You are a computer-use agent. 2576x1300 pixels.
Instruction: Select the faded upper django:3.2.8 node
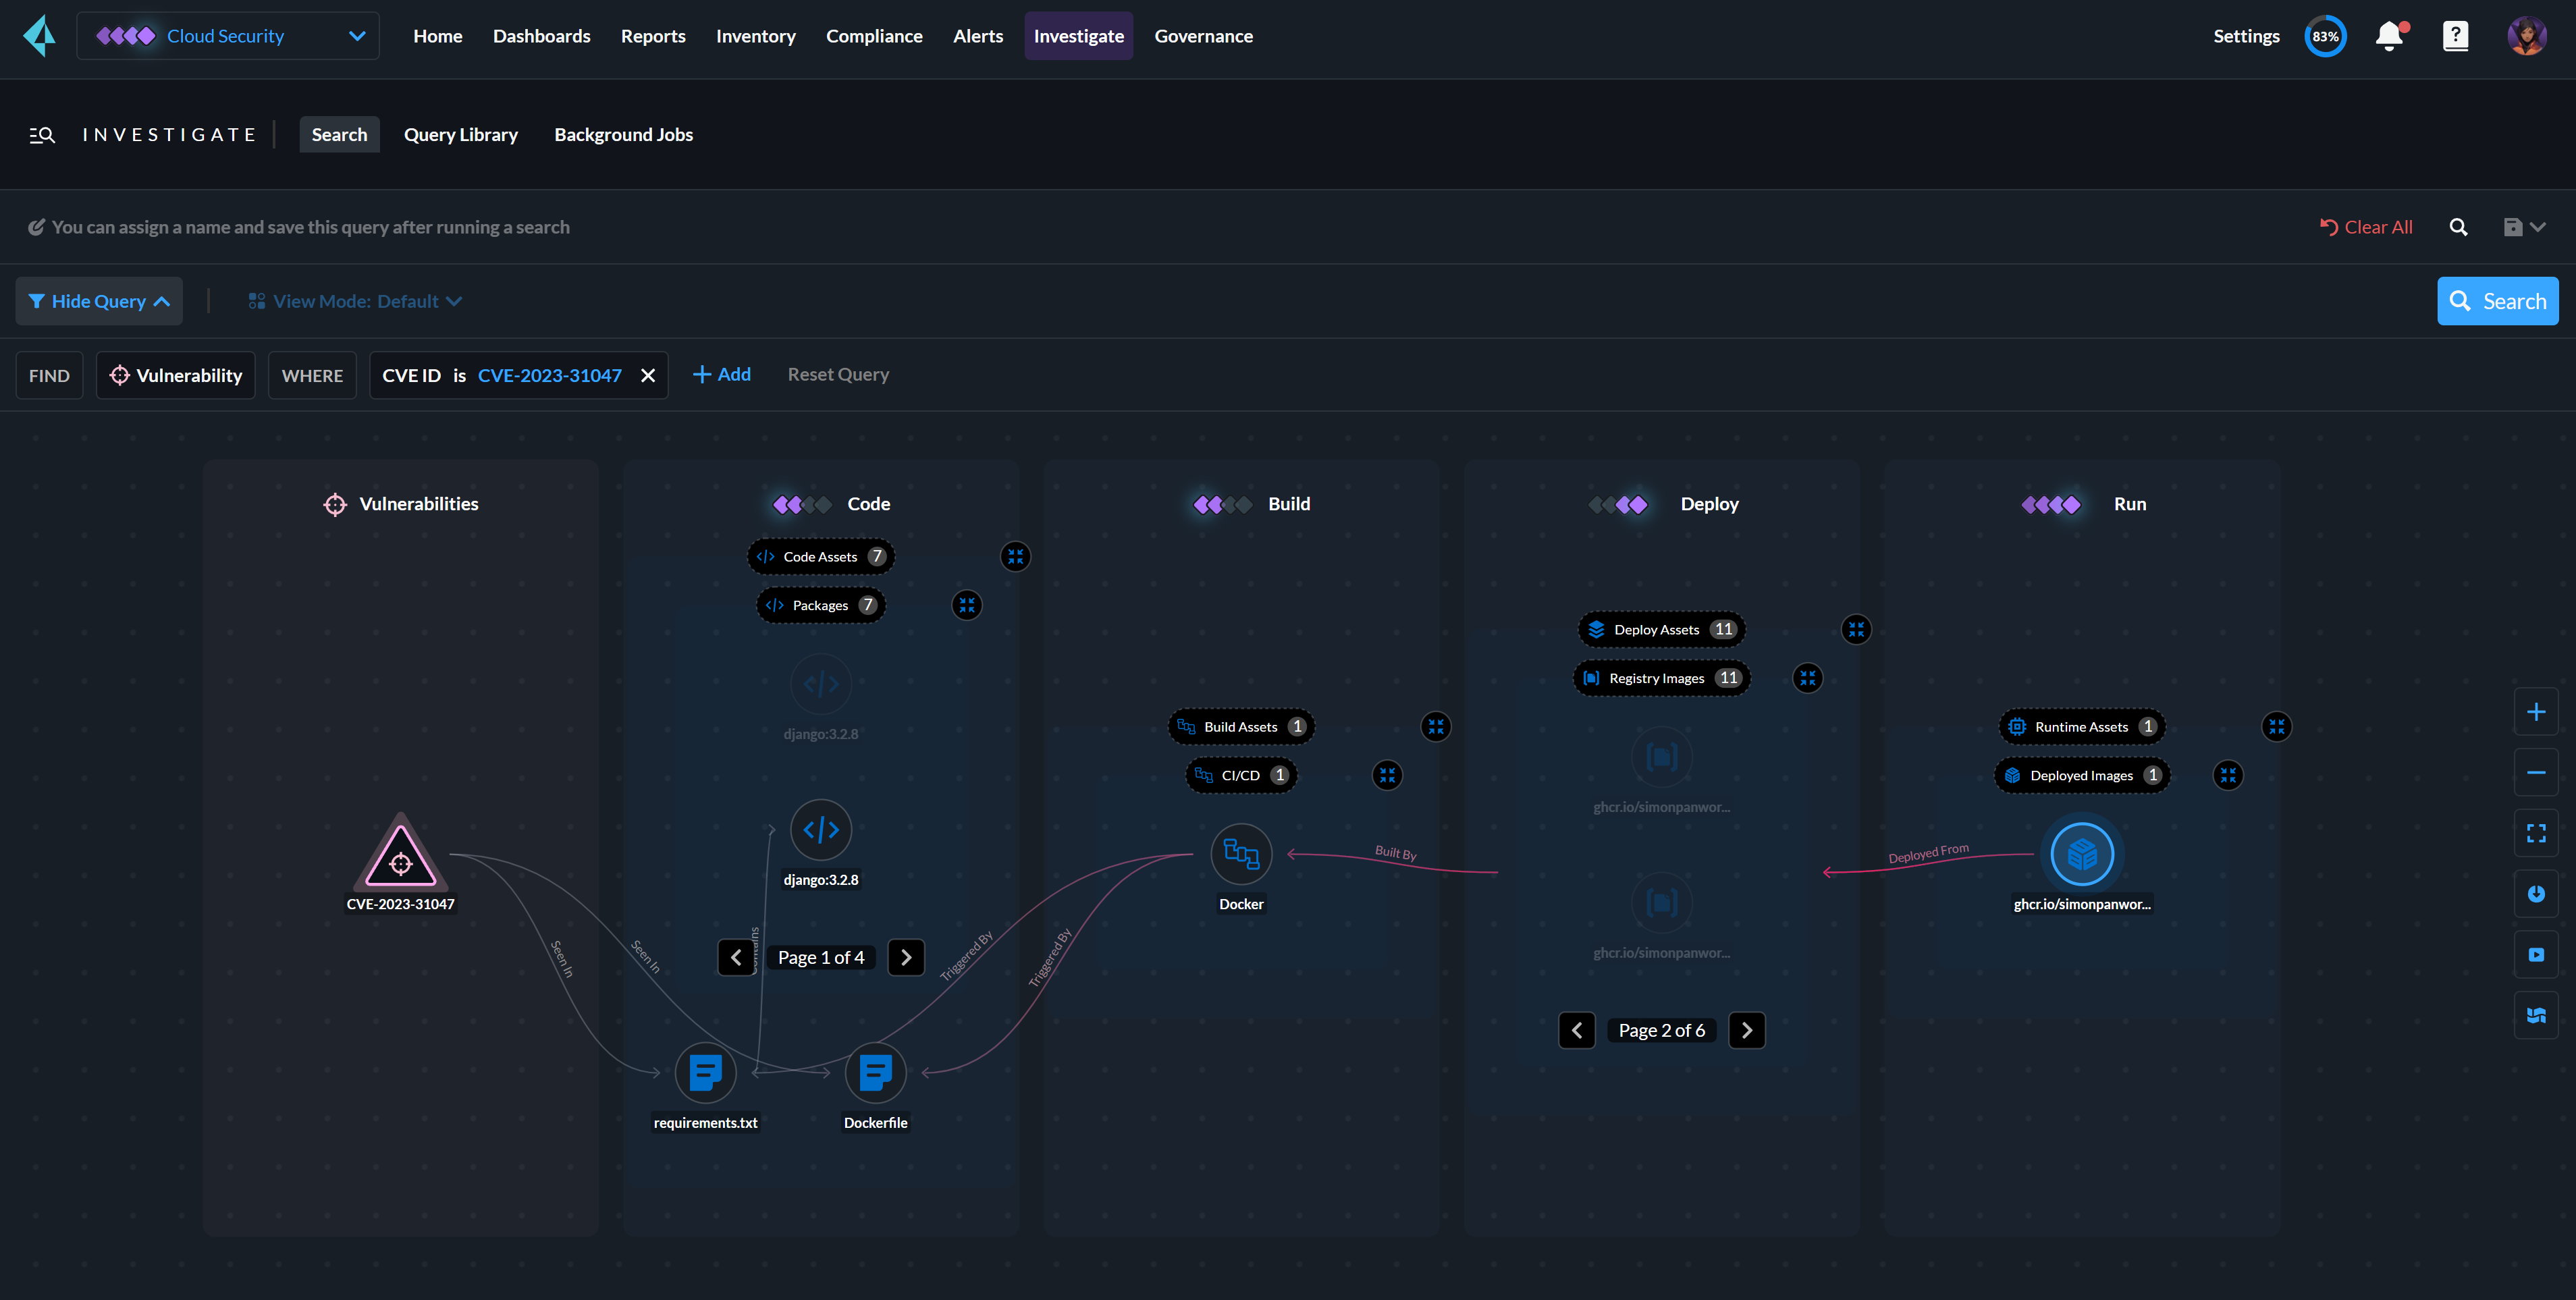tap(821, 684)
